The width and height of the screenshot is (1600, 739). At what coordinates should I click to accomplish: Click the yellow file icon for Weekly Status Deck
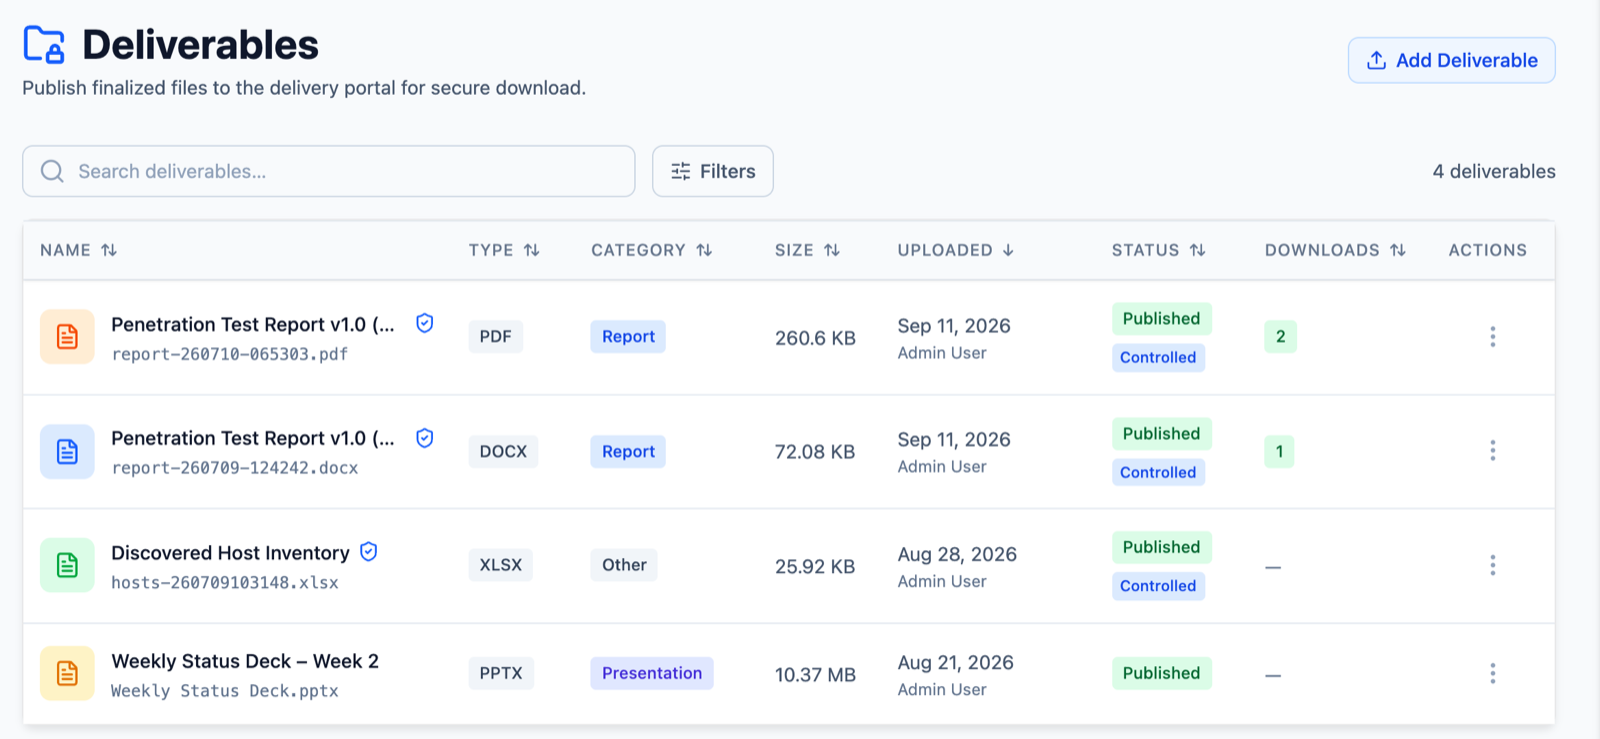click(x=67, y=673)
